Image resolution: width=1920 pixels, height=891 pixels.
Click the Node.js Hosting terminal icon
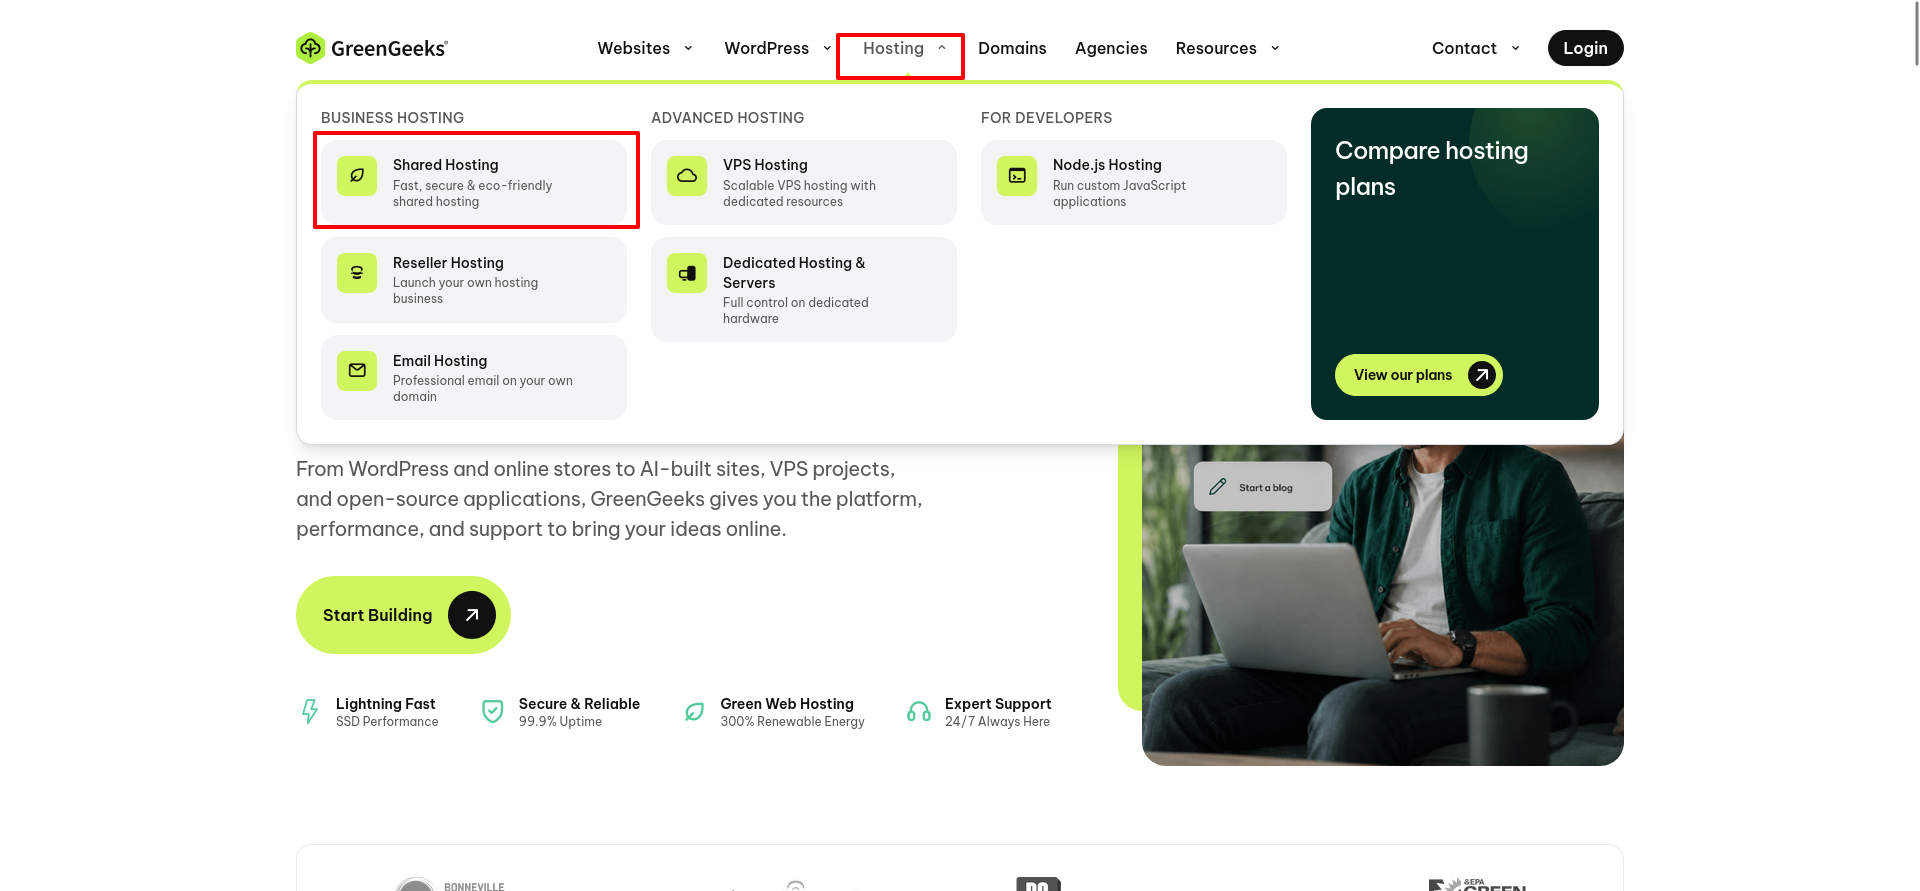(1017, 176)
